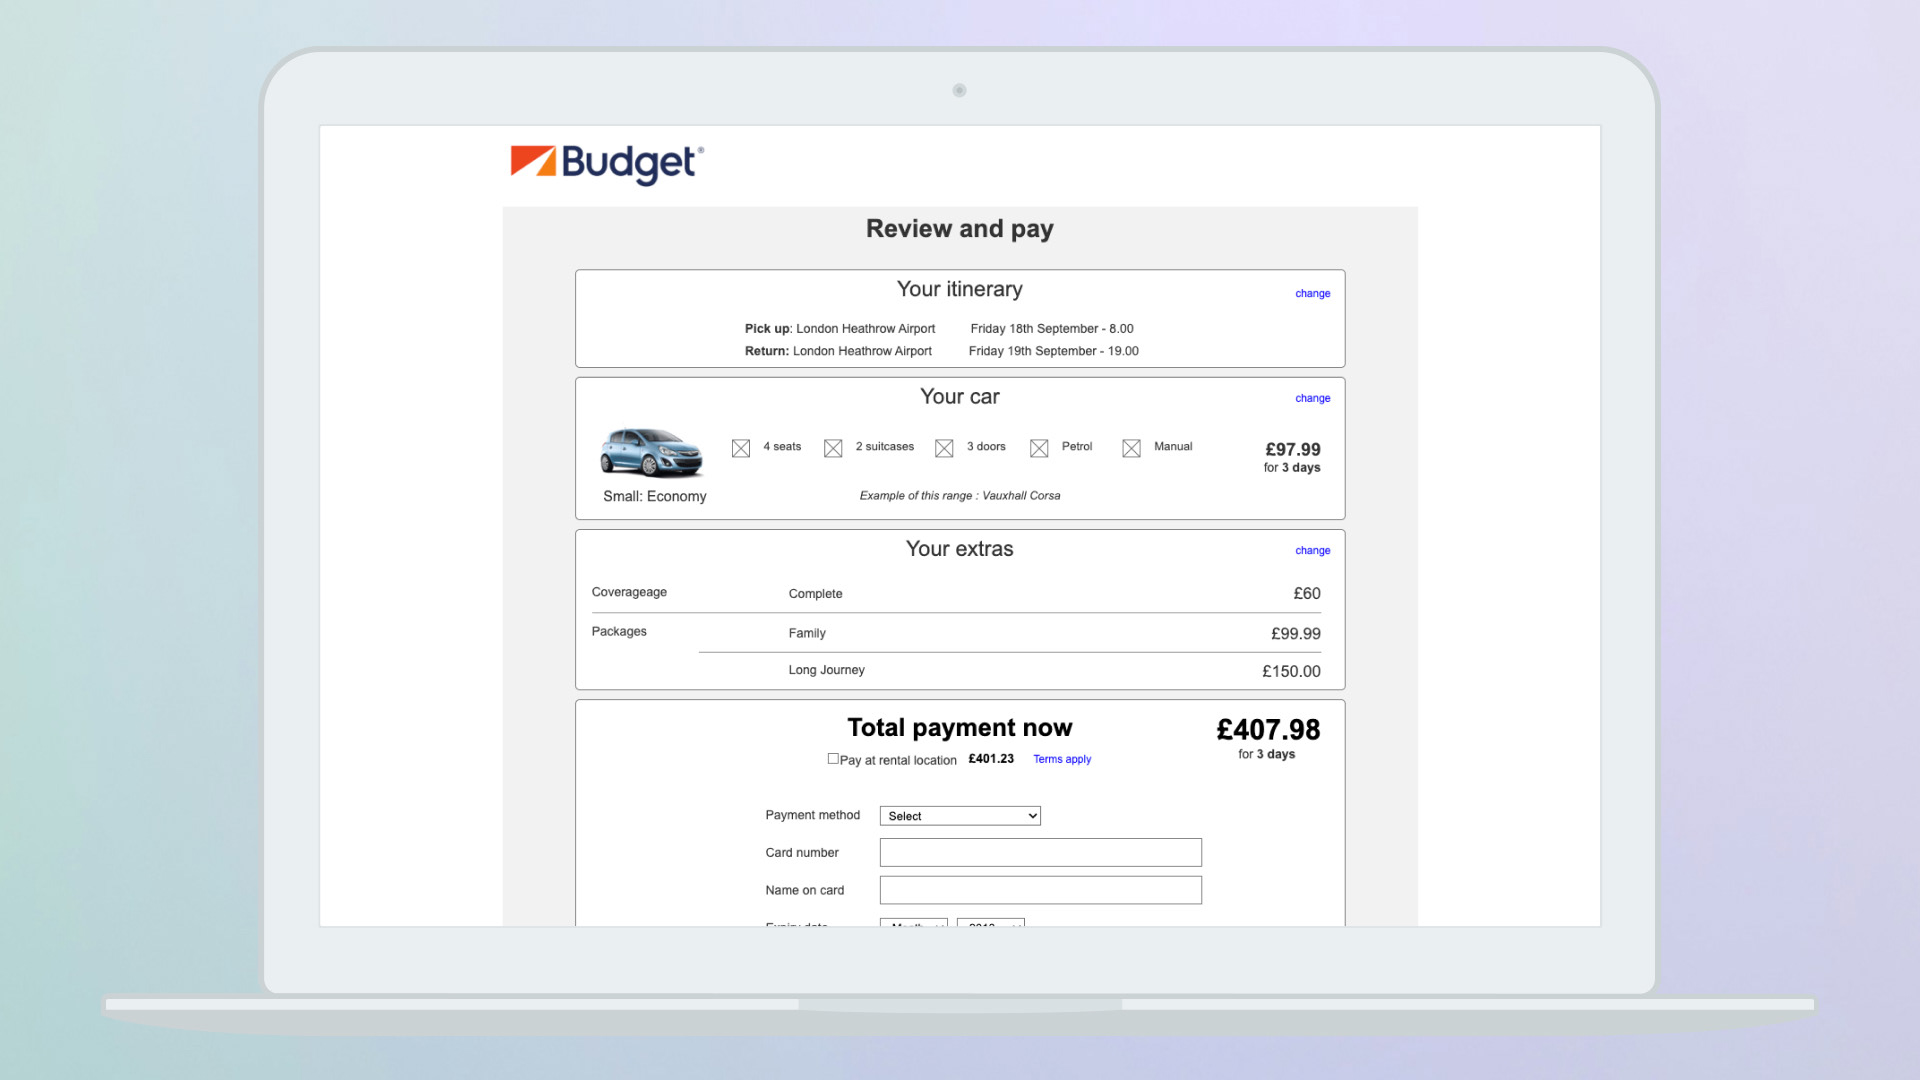Image resolution: width=1920 pixels, height=1080 pixels.
Task: Click the Budget logo
Action: [x=607, y=163]
